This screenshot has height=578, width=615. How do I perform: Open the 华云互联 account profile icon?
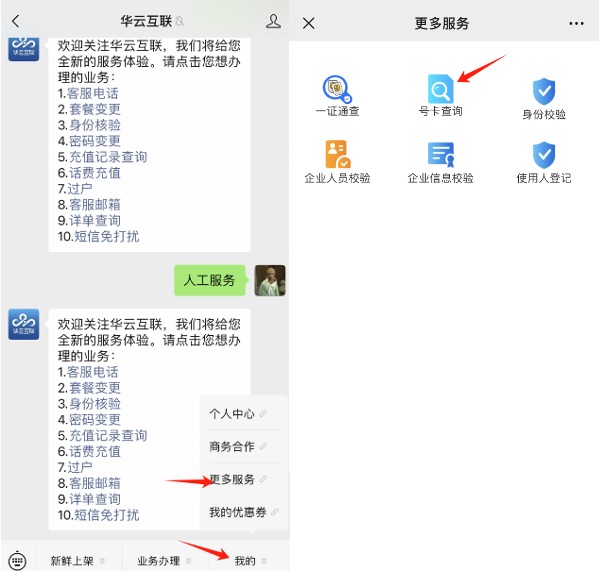point(273,21)
